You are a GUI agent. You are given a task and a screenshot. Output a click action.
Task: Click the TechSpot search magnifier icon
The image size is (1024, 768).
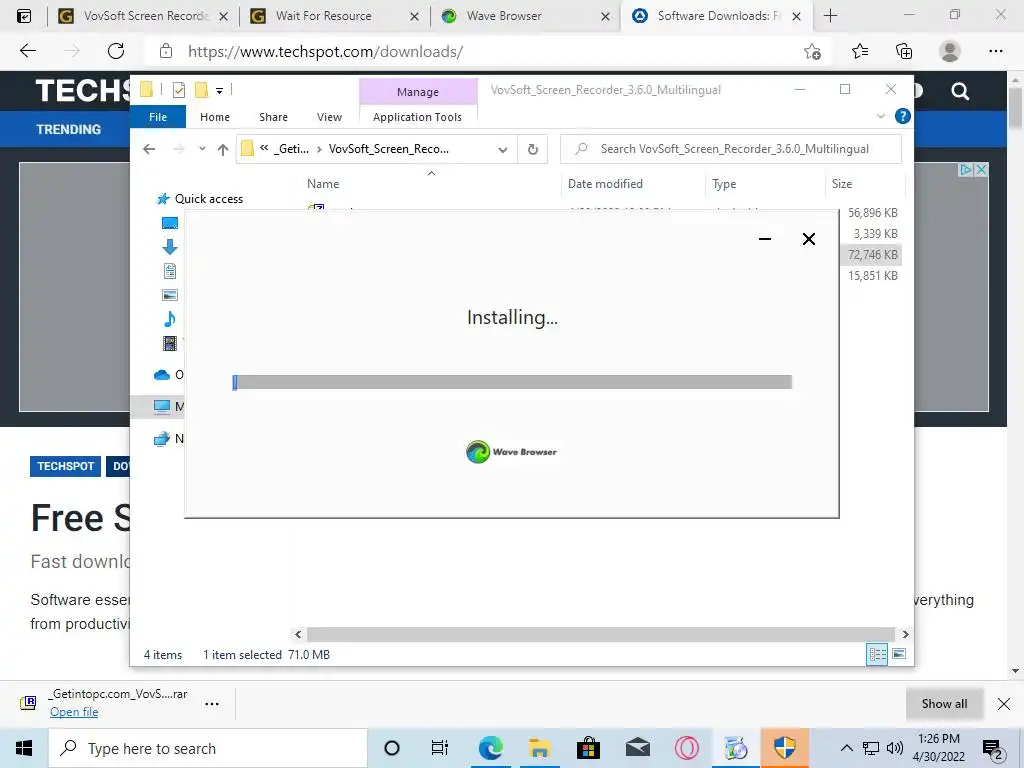click(960, 91)
